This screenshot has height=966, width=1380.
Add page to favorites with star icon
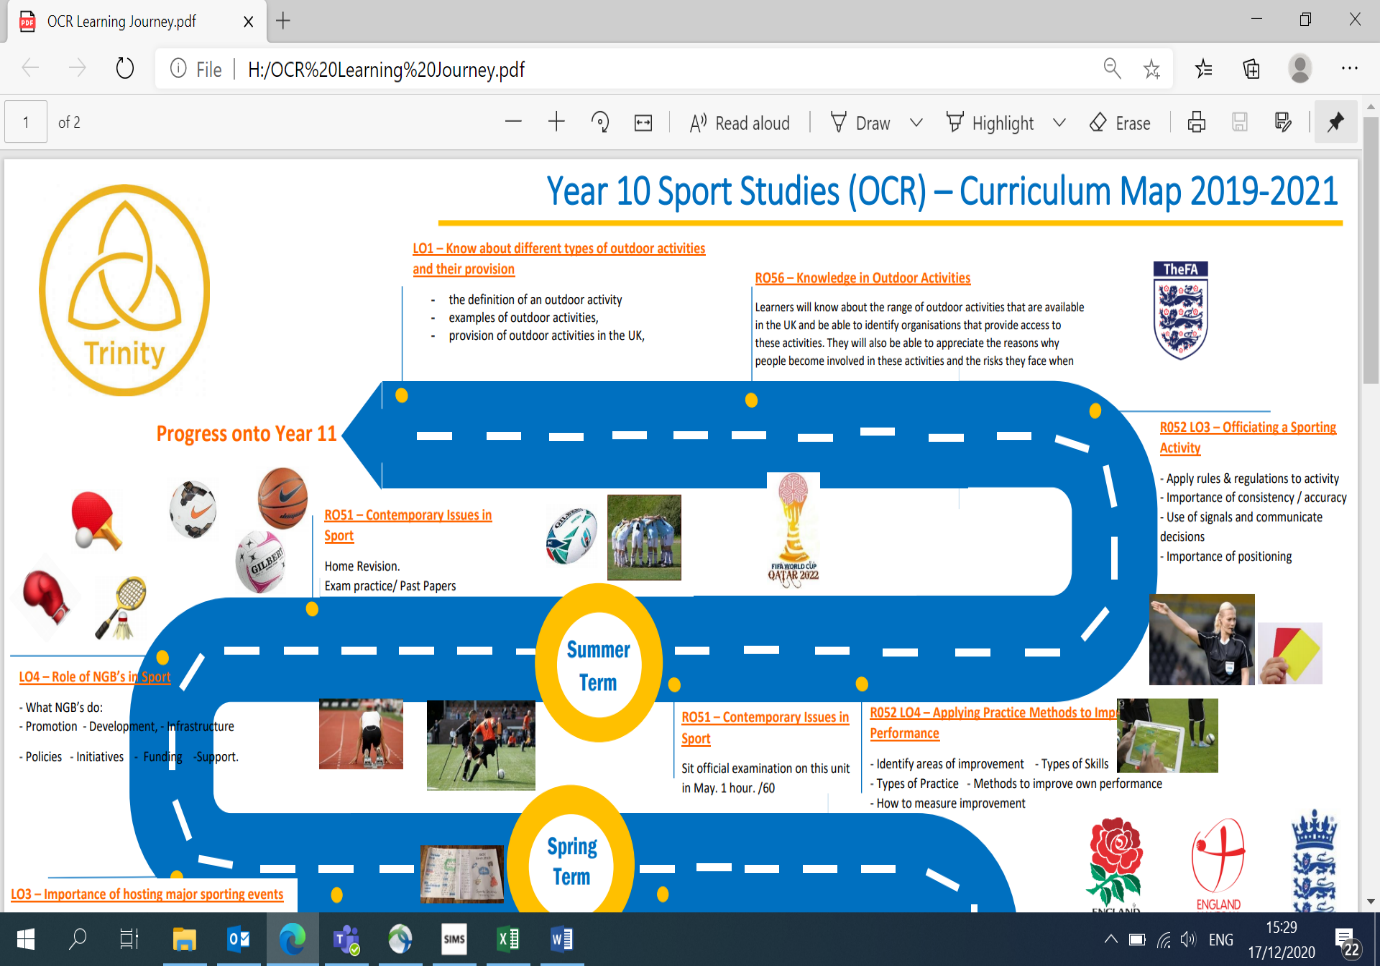point(1152,68)
